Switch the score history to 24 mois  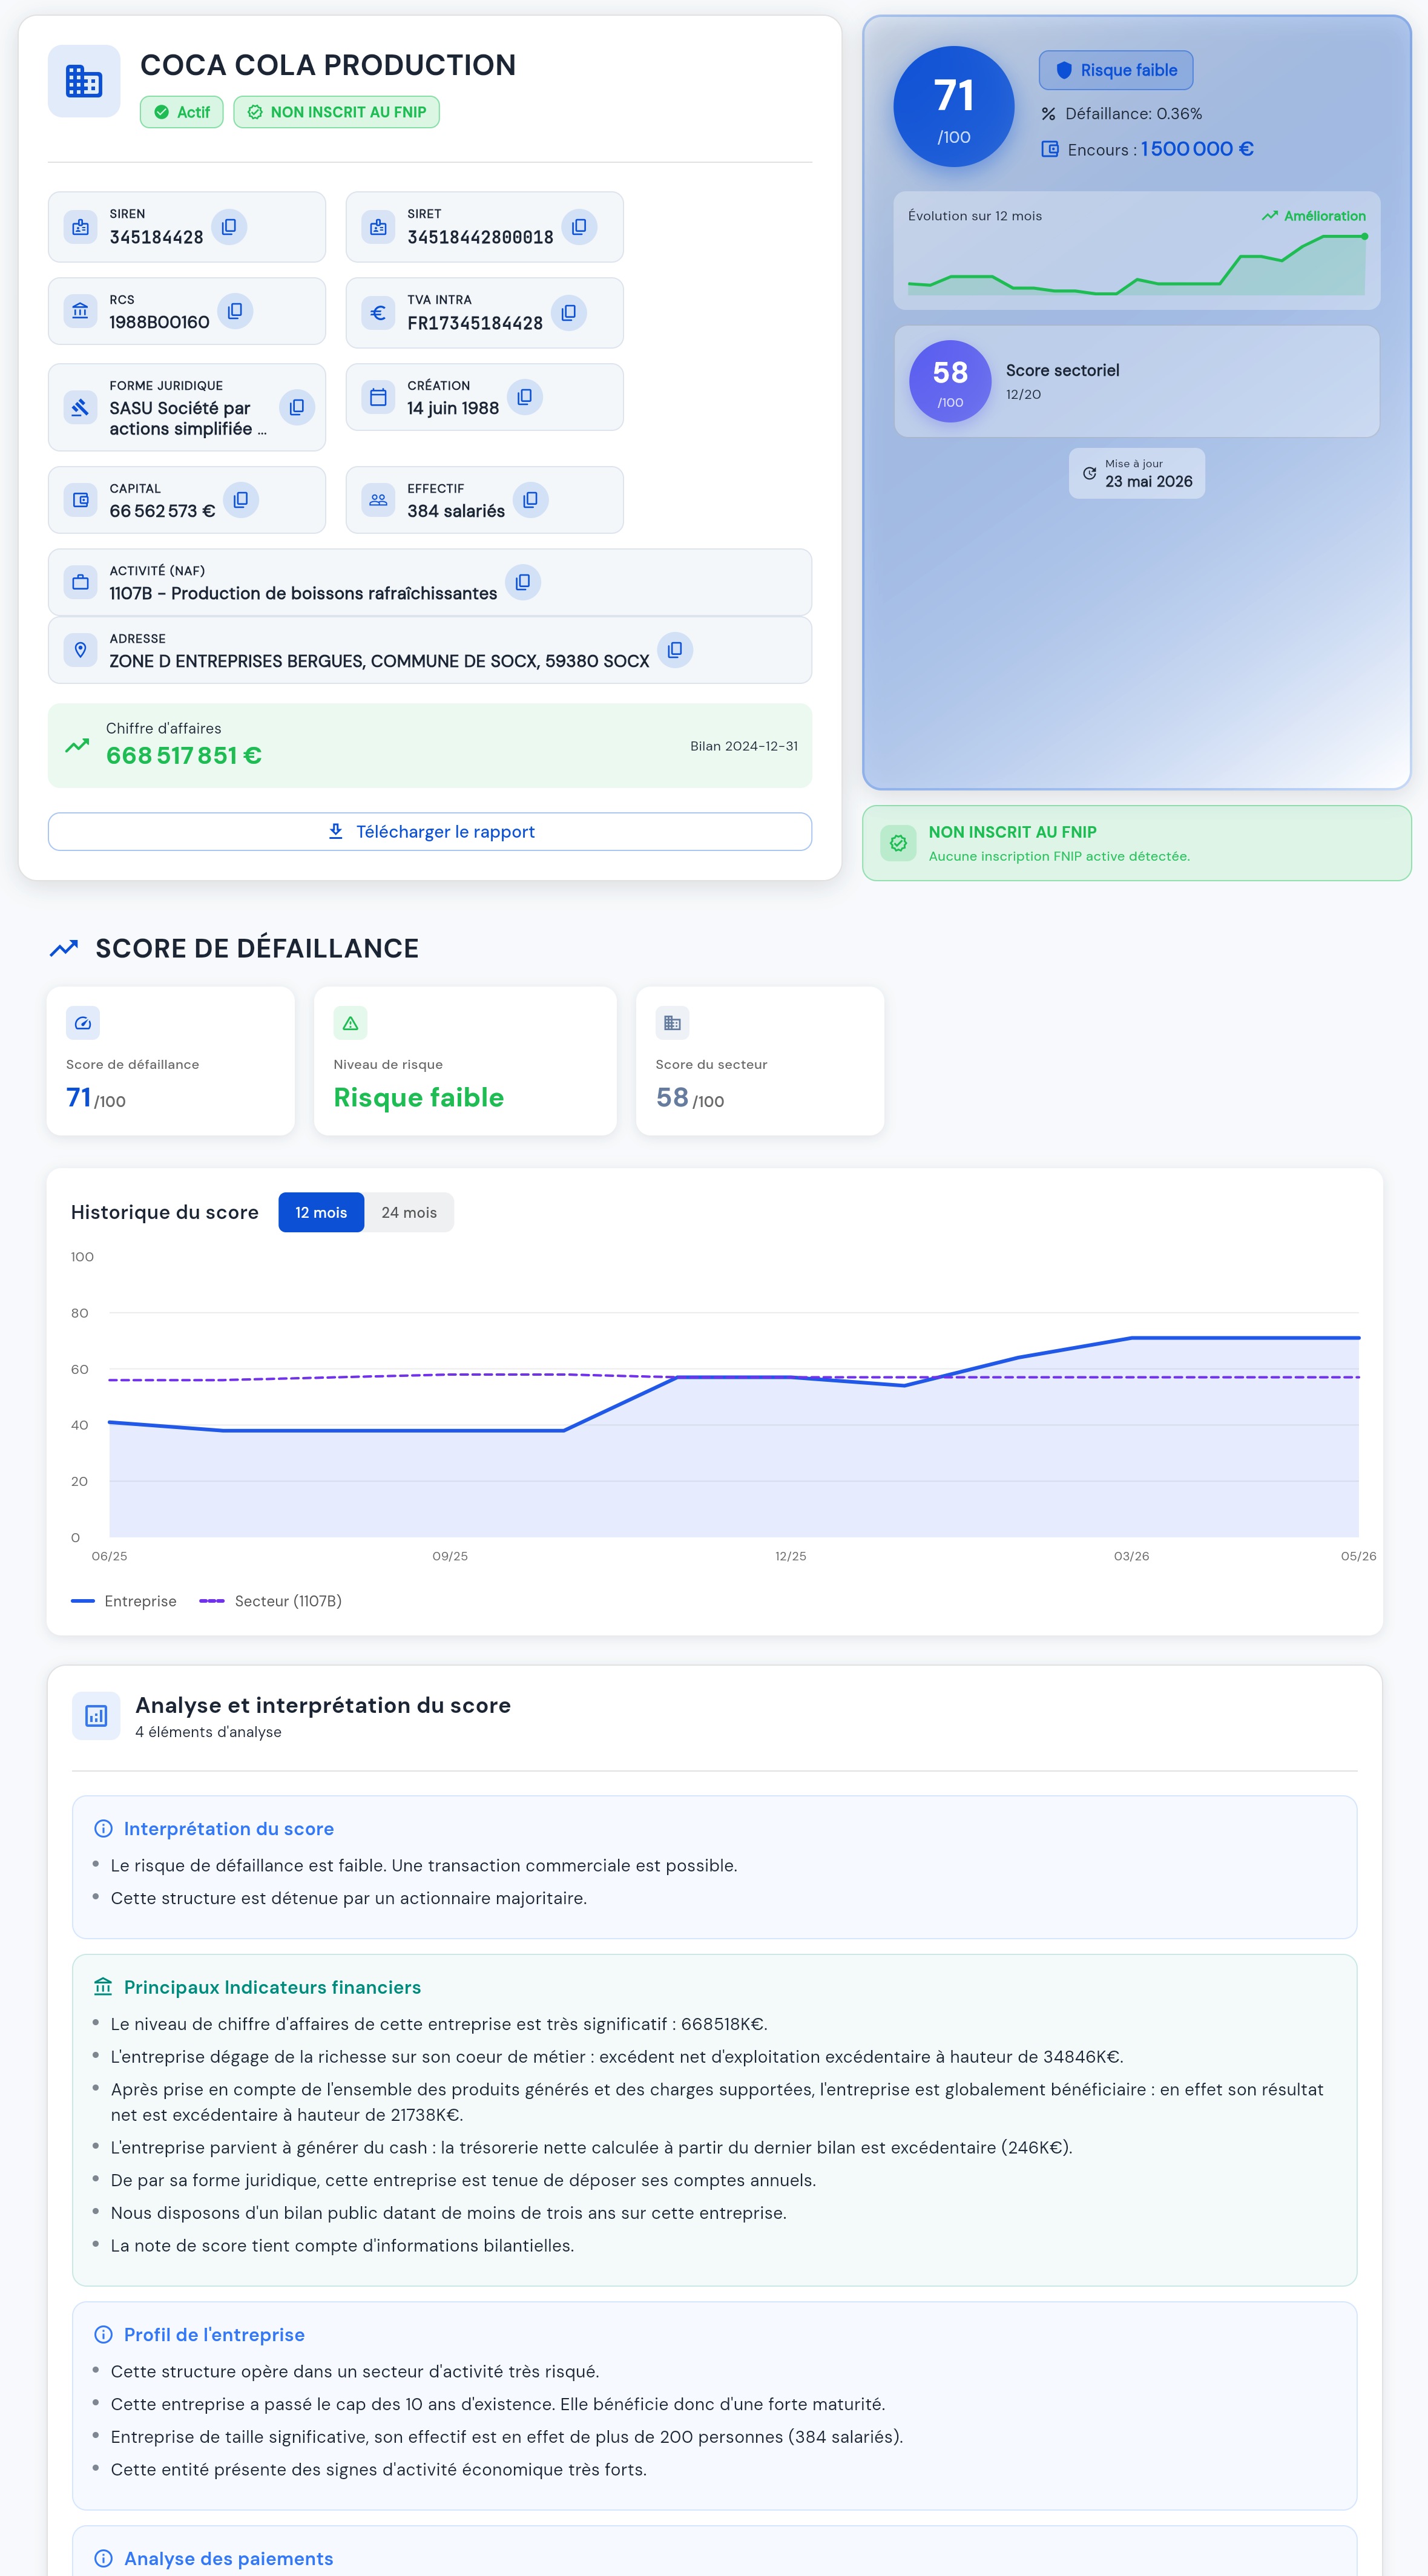click(x=409, y=1212)
